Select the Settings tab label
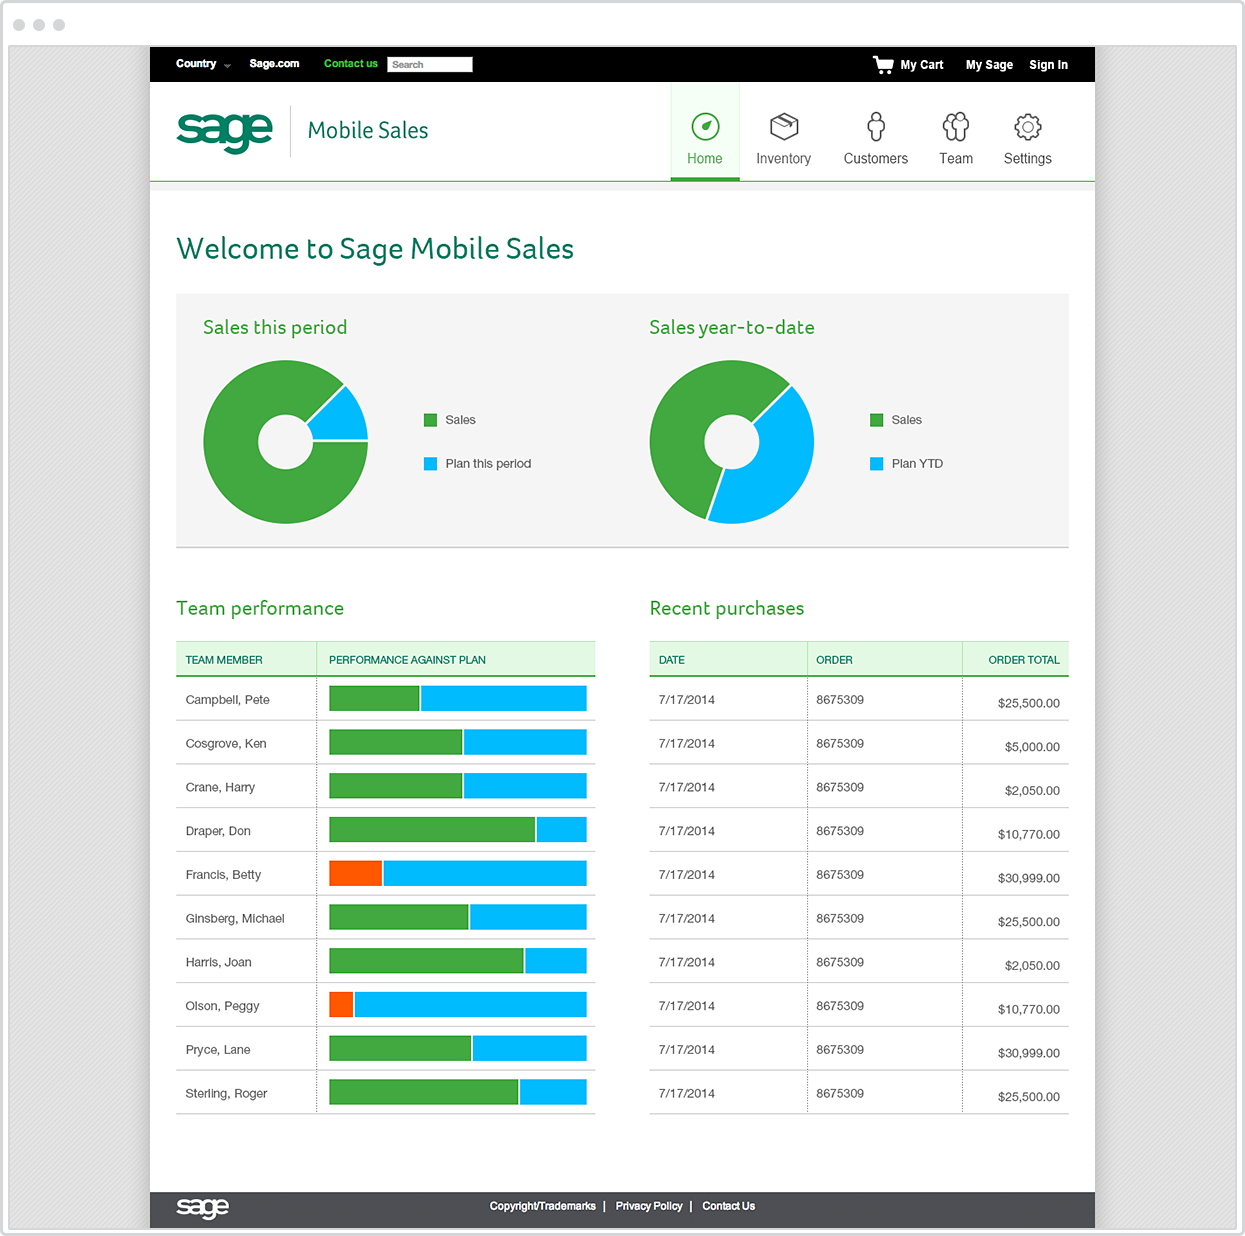The width and height of the screenshot is (1245, 1236). (x=1028, y=159)
